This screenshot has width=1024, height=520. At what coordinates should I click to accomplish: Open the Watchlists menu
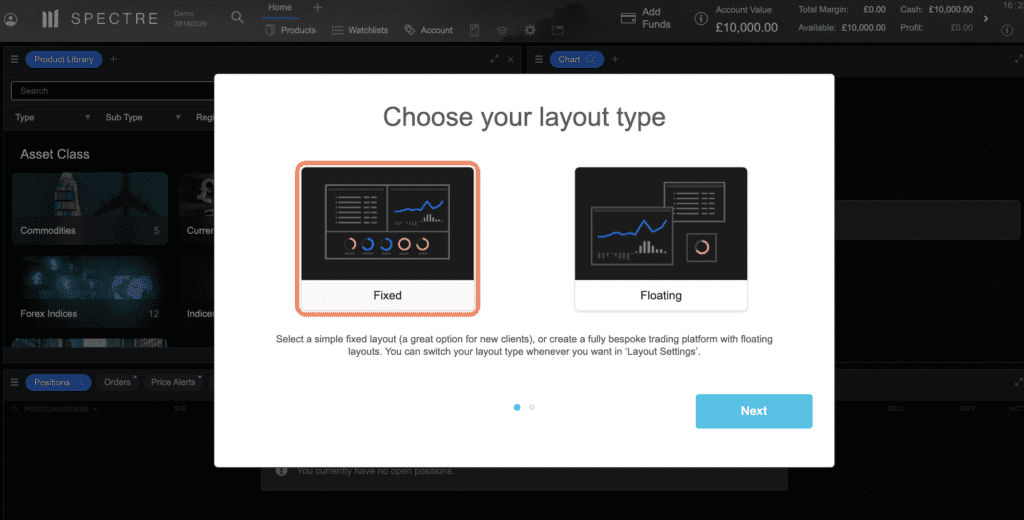tap(359, 30)
